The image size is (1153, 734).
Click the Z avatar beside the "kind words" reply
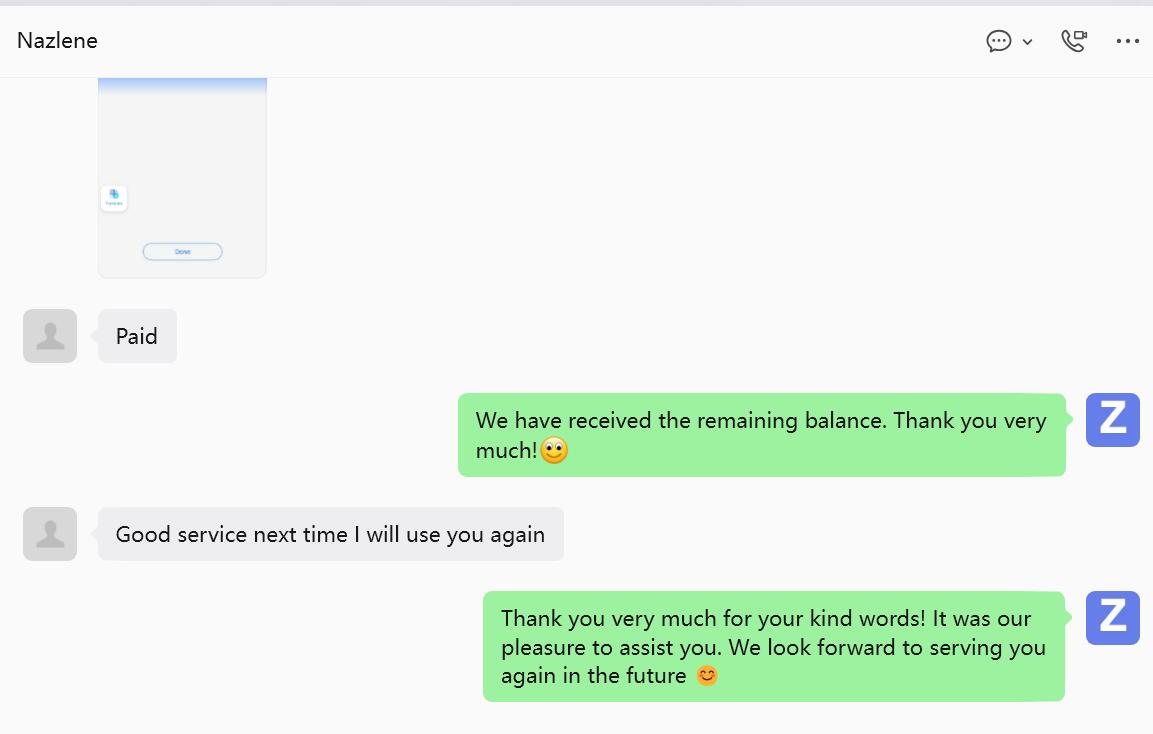point(1112,618)
